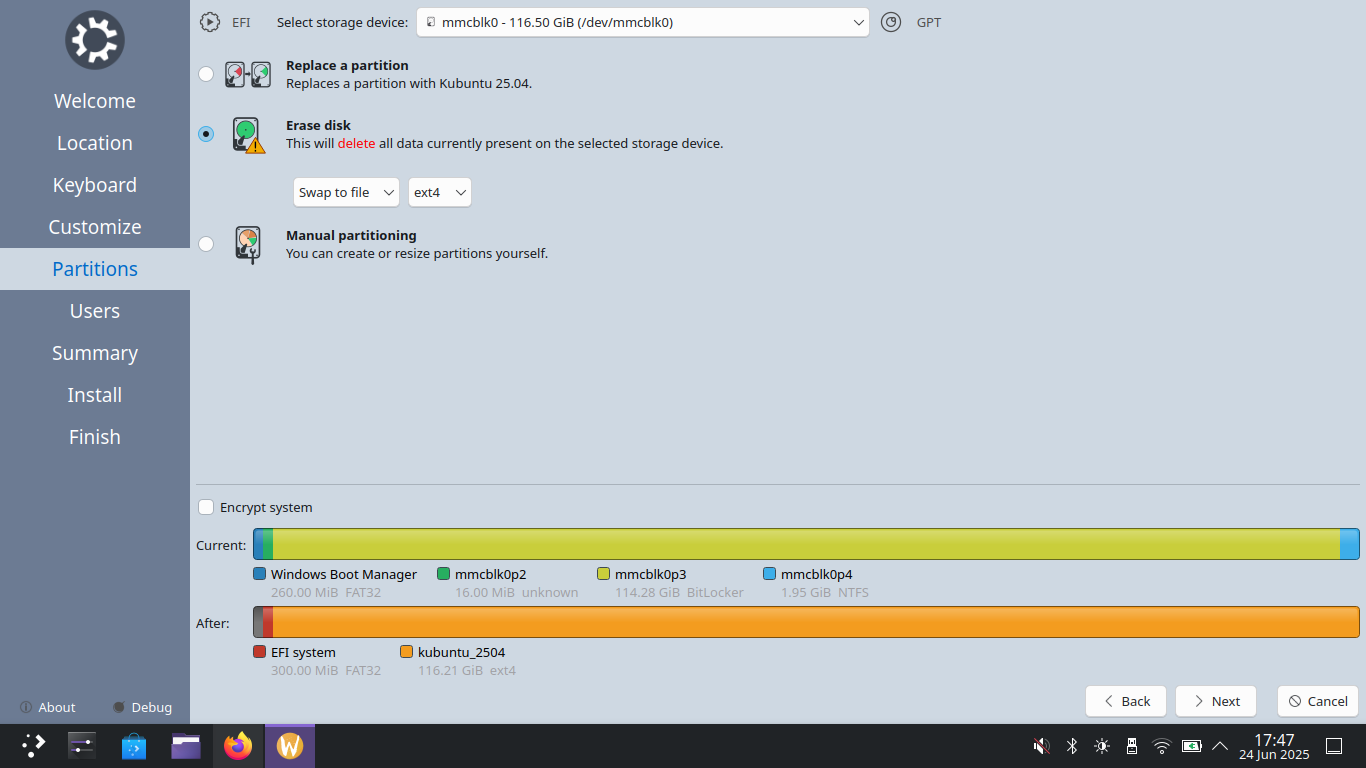1366x768 pixels.
Task: Select Manual partitioning radio button
Action: coord(206,244)
